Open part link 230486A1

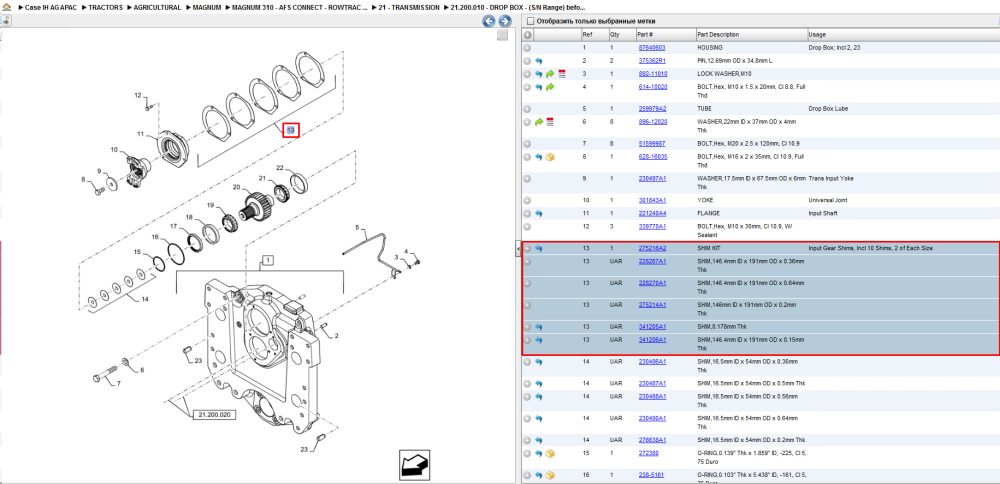pyautogui.click(x=652, y=362)
